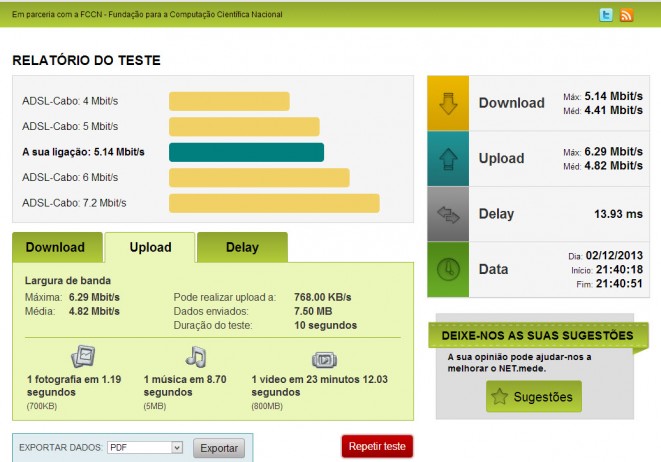Open the Delay tab
Image resolution: width=661 pixels, height=462 pixels.
pyautogui.click(x=242, y=247)
